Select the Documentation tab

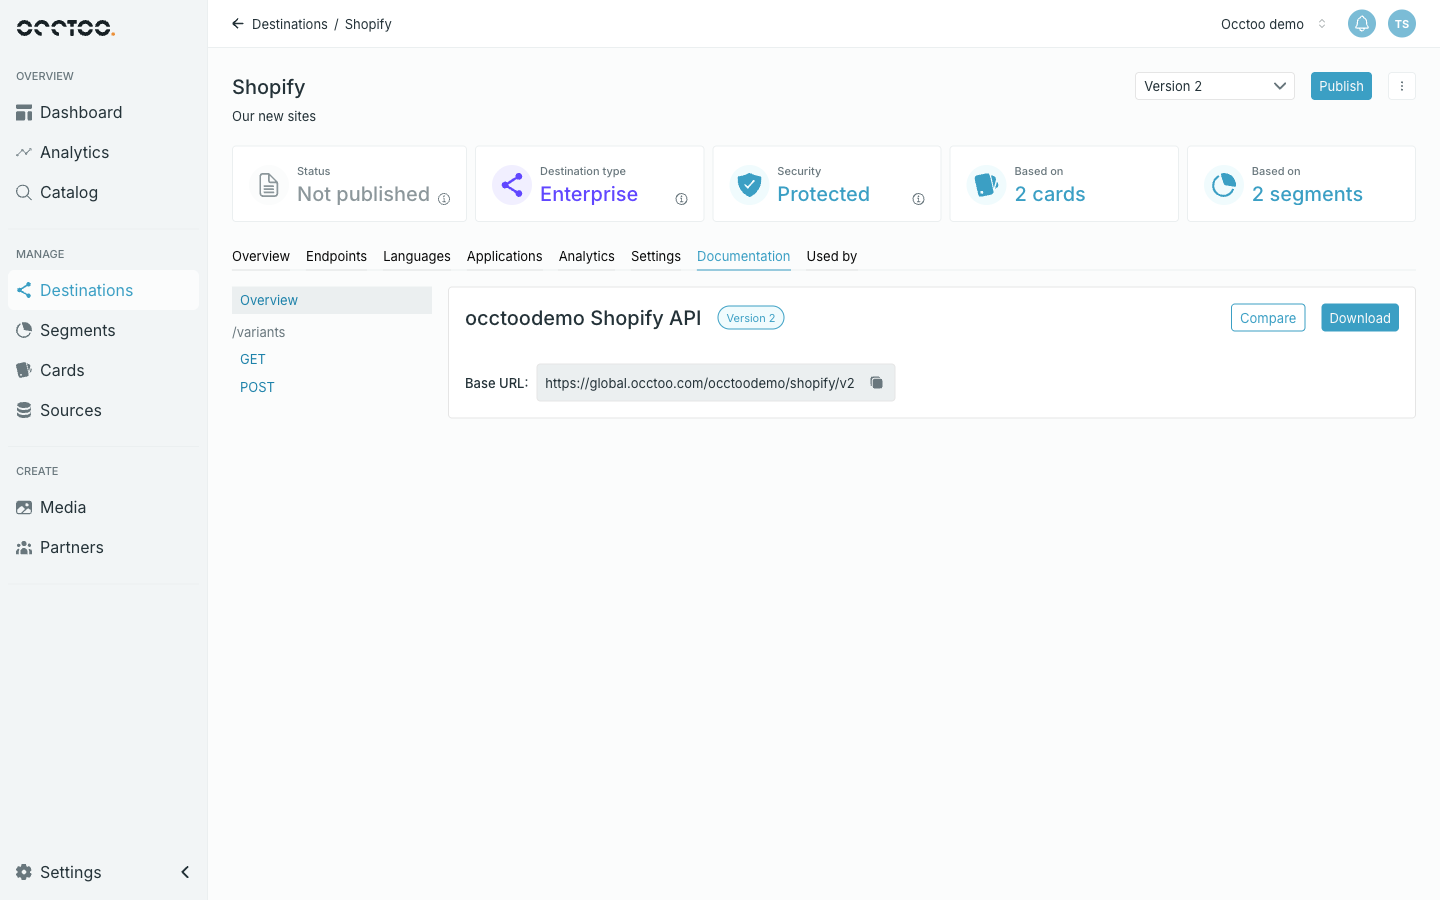744,257
